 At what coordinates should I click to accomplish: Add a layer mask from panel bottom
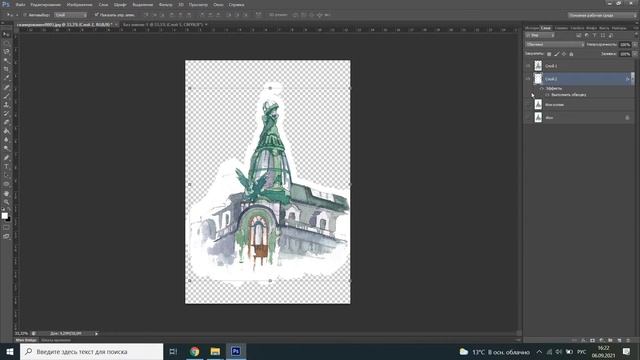pyautogui.click(x=592, y=340)
